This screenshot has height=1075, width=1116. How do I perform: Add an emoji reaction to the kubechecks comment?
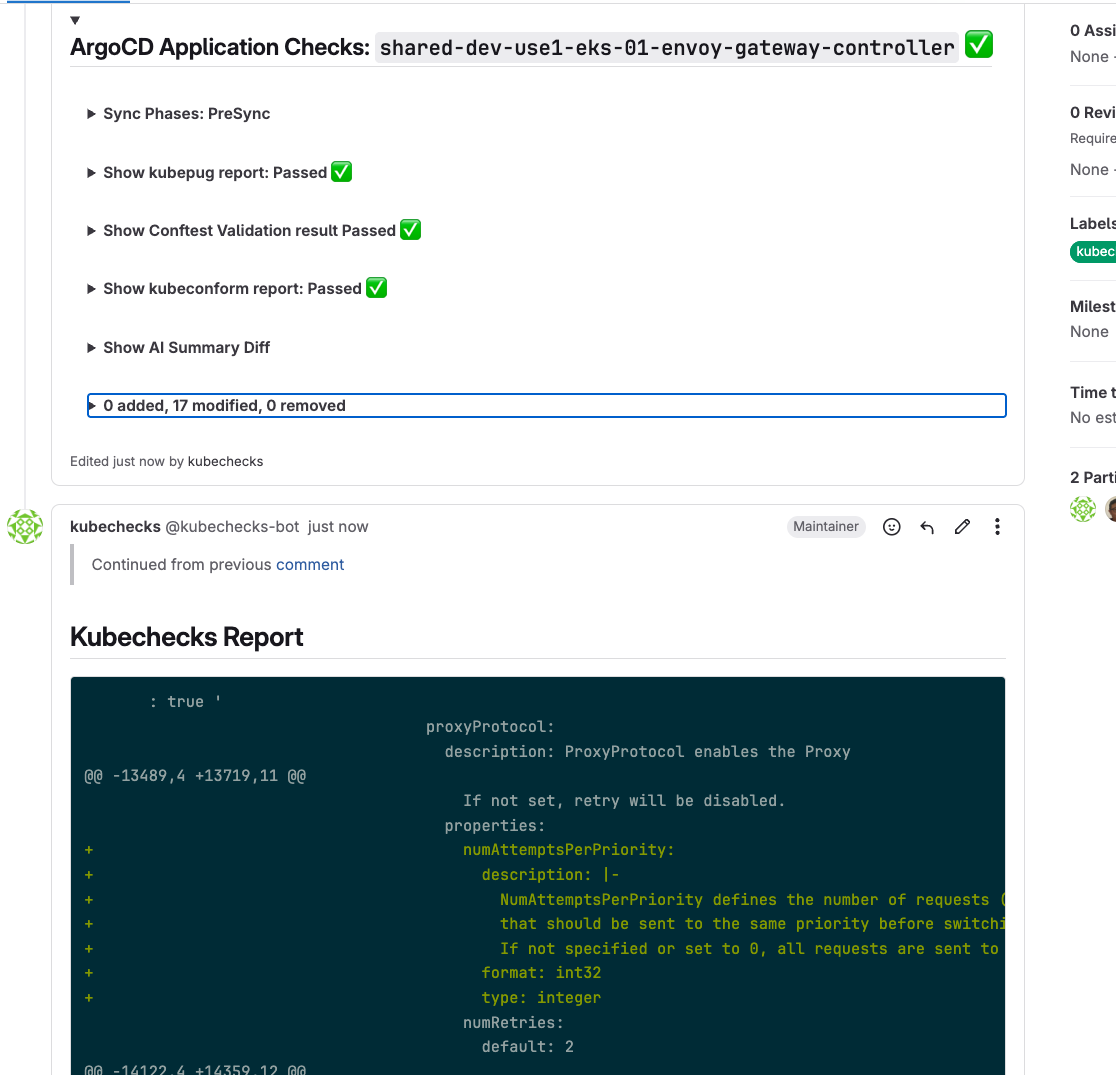click(x=891, y=527)
